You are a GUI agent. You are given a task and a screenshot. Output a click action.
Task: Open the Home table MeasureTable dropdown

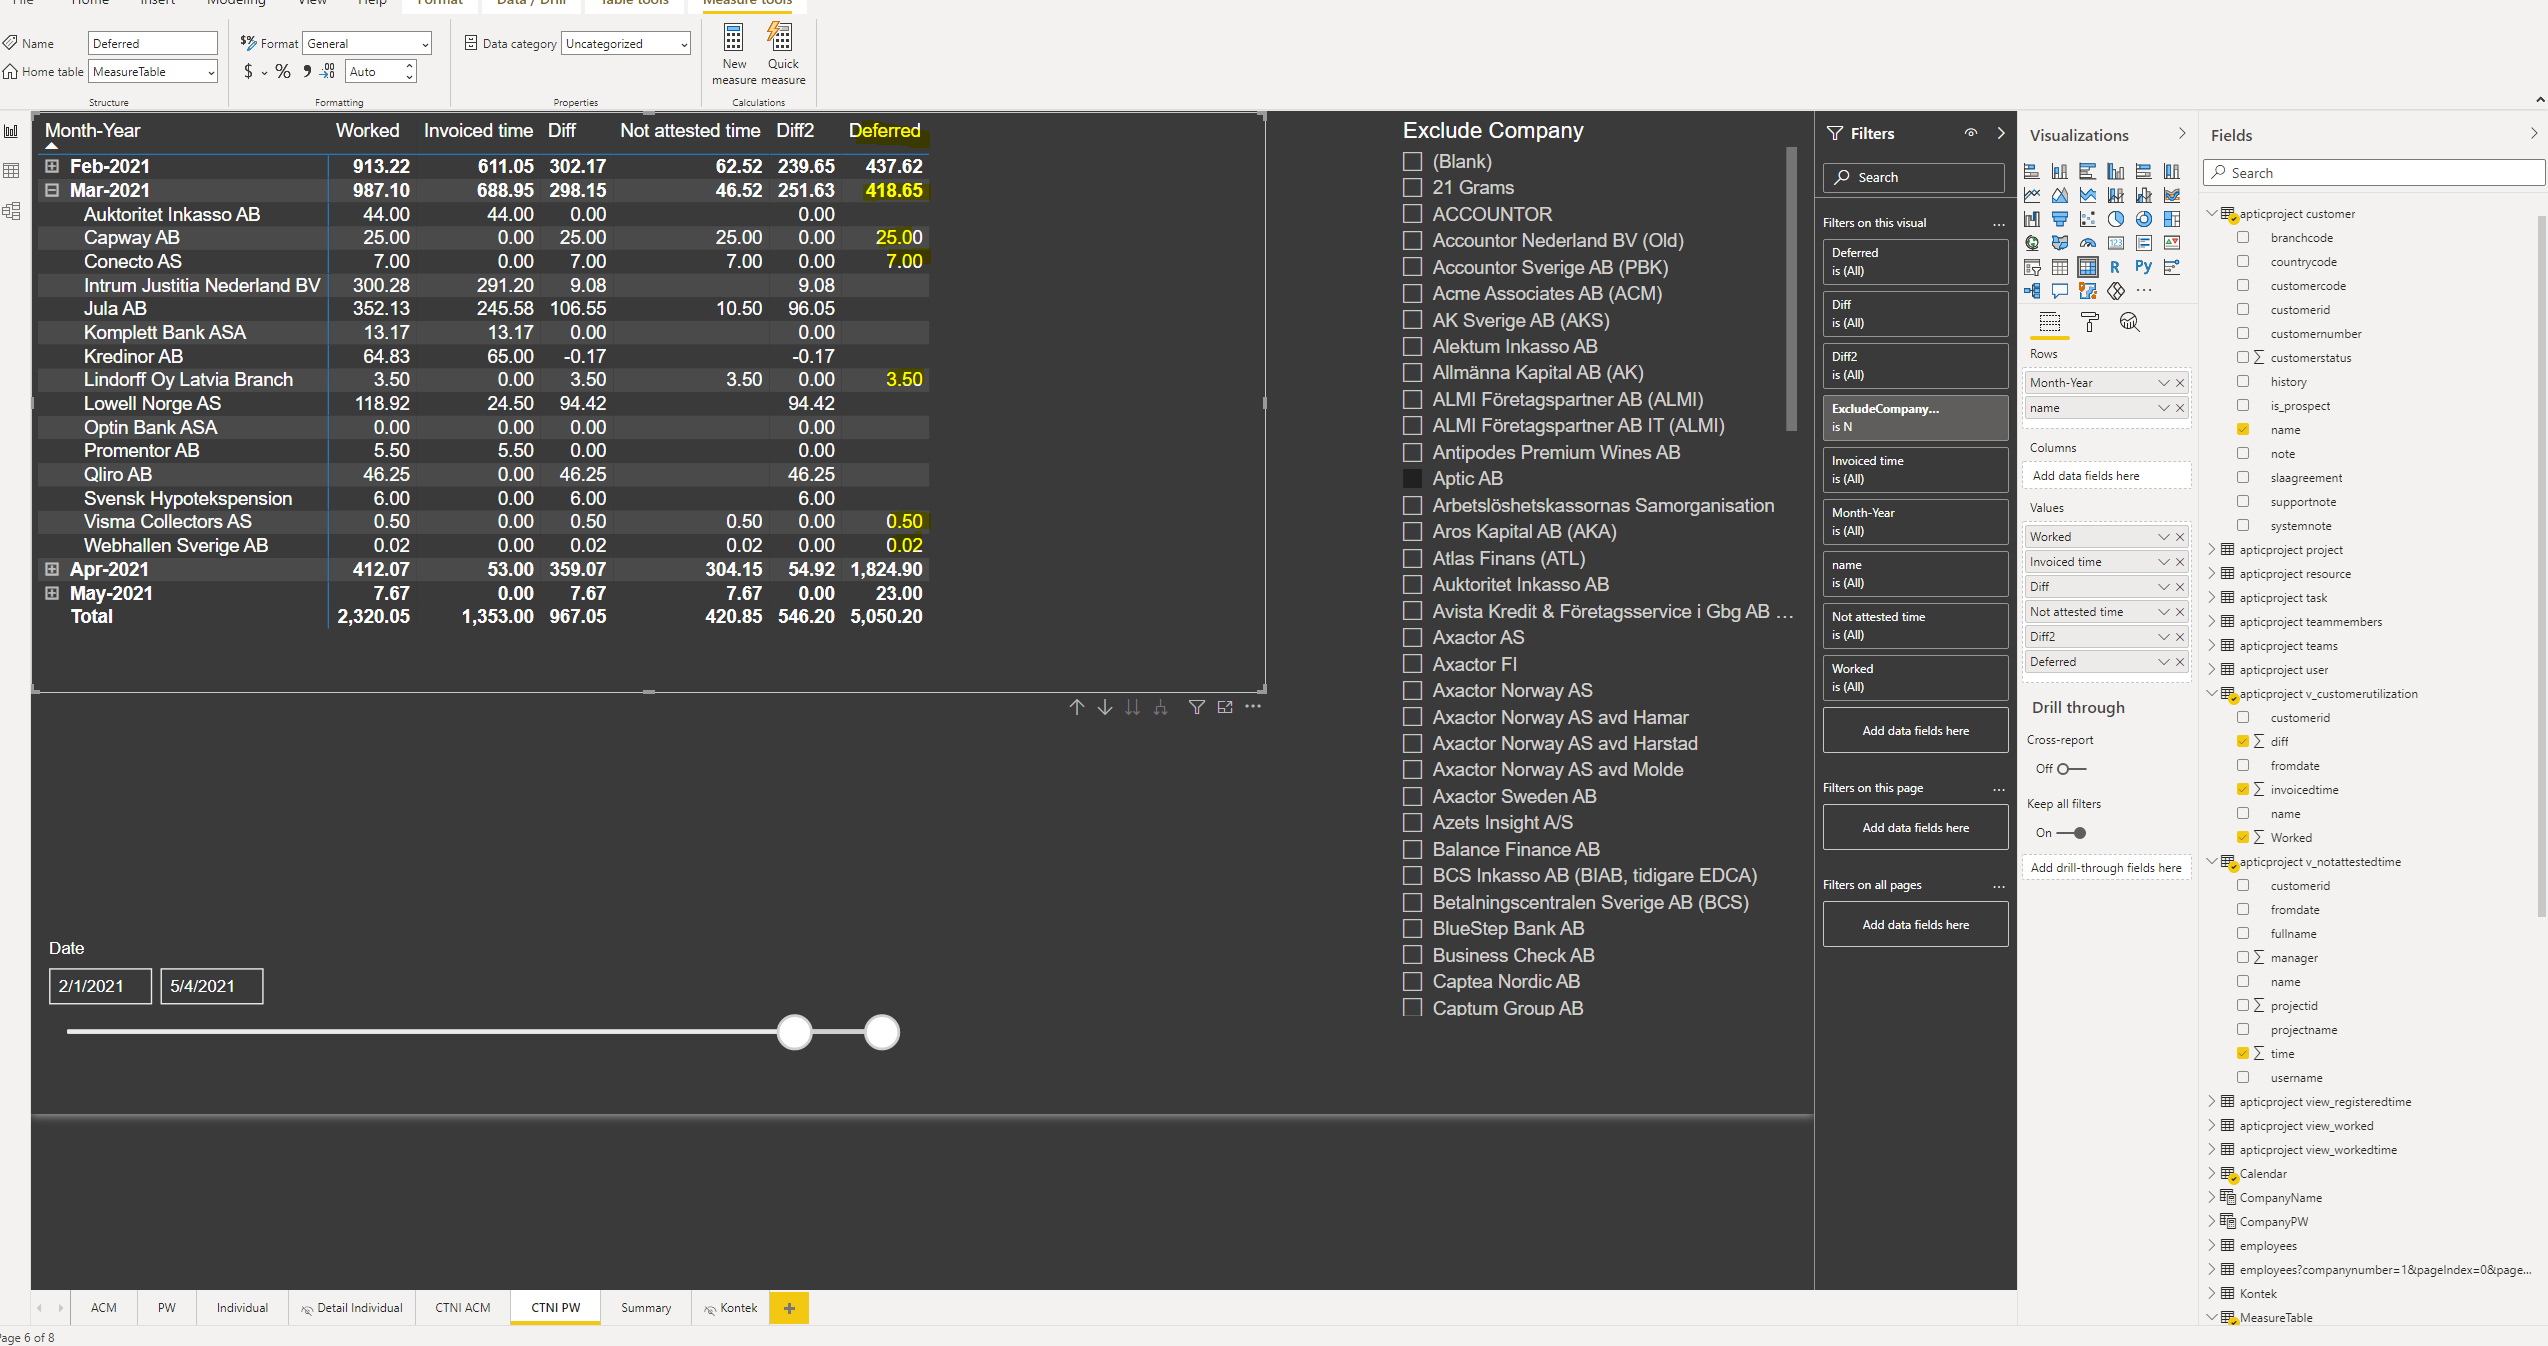click(153, 72)
